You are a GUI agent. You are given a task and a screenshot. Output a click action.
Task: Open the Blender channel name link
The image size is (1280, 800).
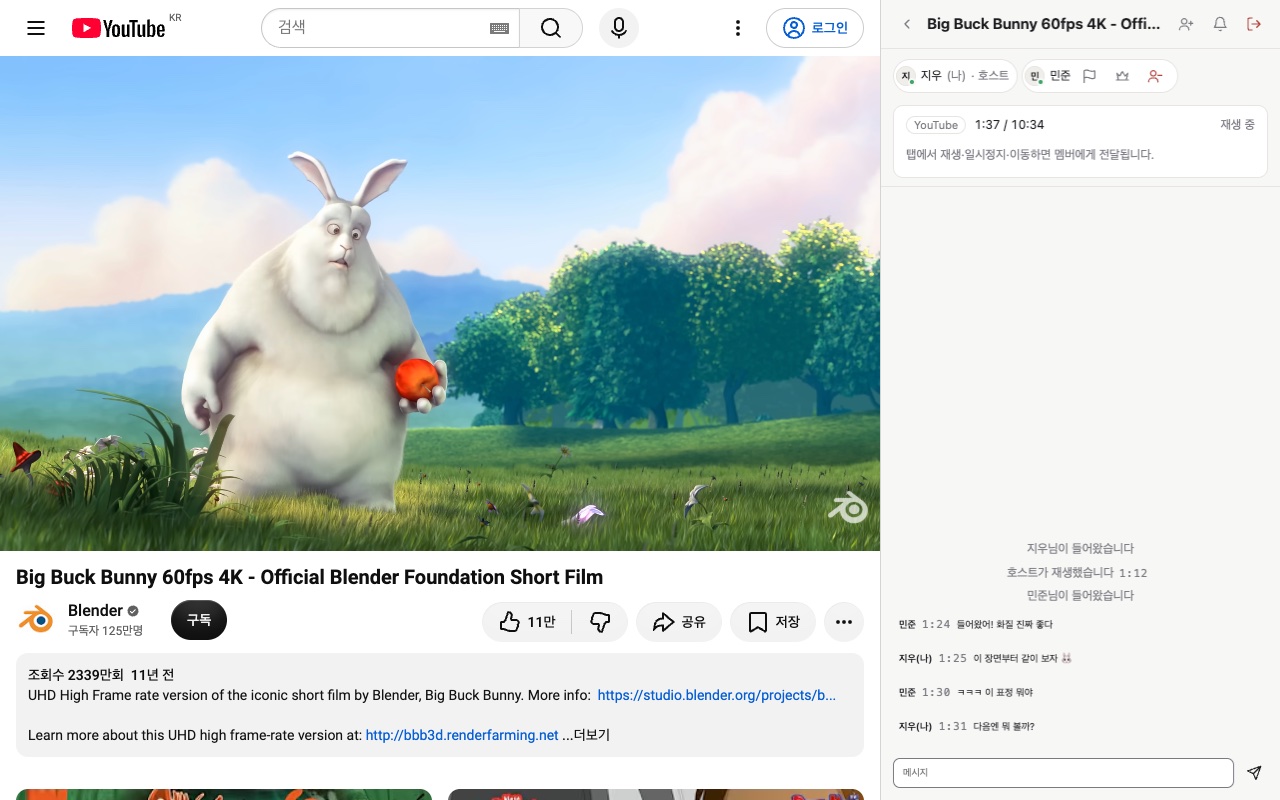95,611
